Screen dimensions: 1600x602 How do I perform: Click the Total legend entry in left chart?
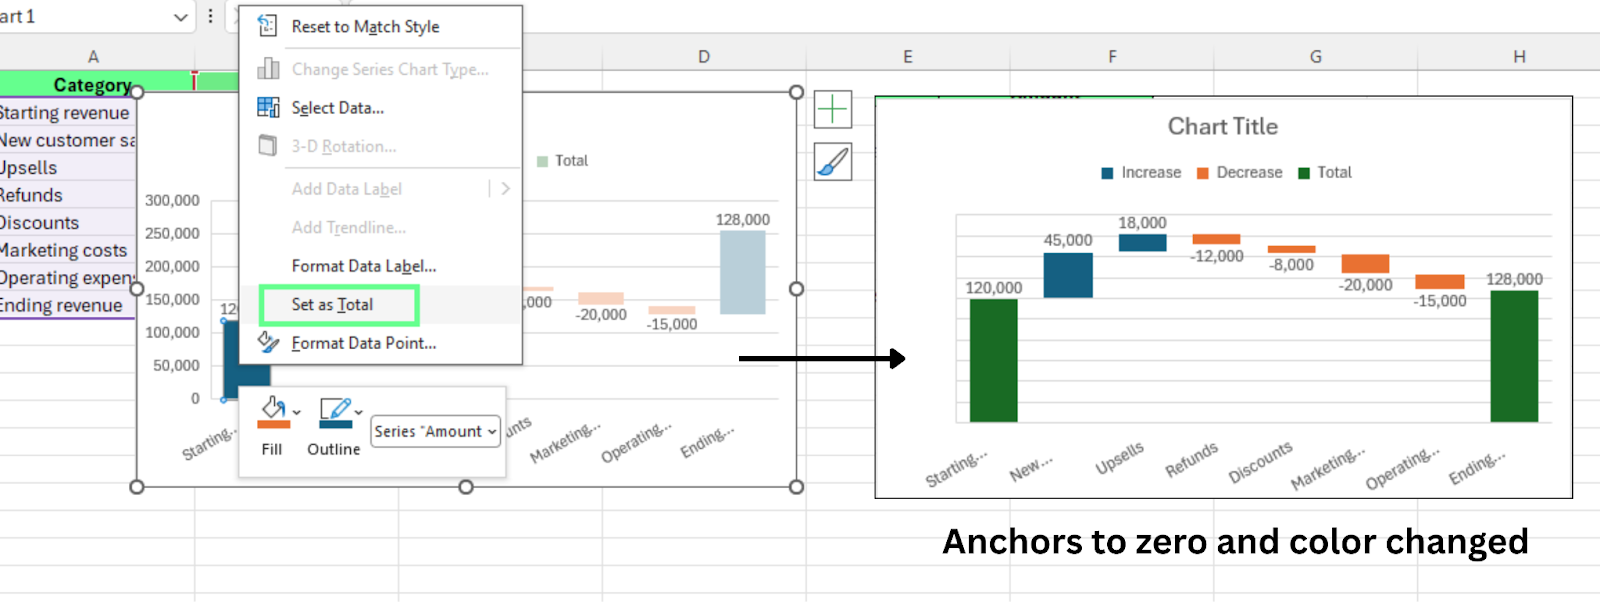point(562,161)
